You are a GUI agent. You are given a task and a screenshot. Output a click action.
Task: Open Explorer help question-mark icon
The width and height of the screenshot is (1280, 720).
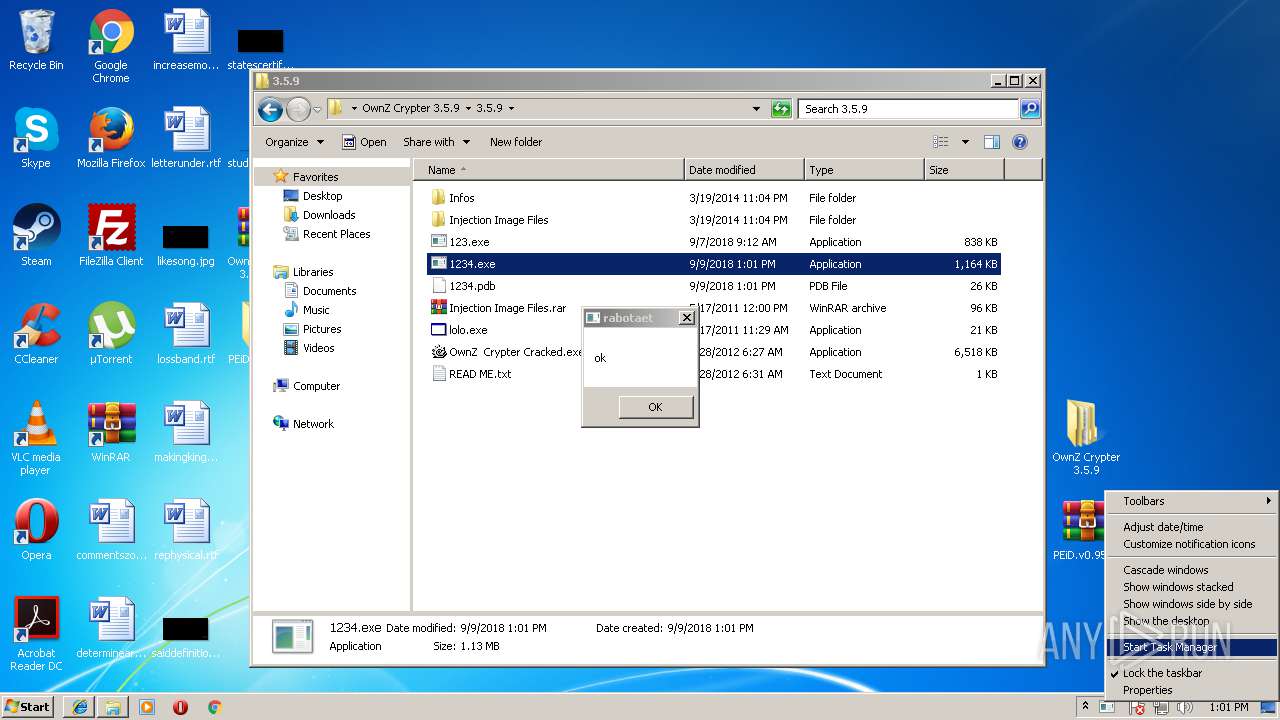(1019, 142)
